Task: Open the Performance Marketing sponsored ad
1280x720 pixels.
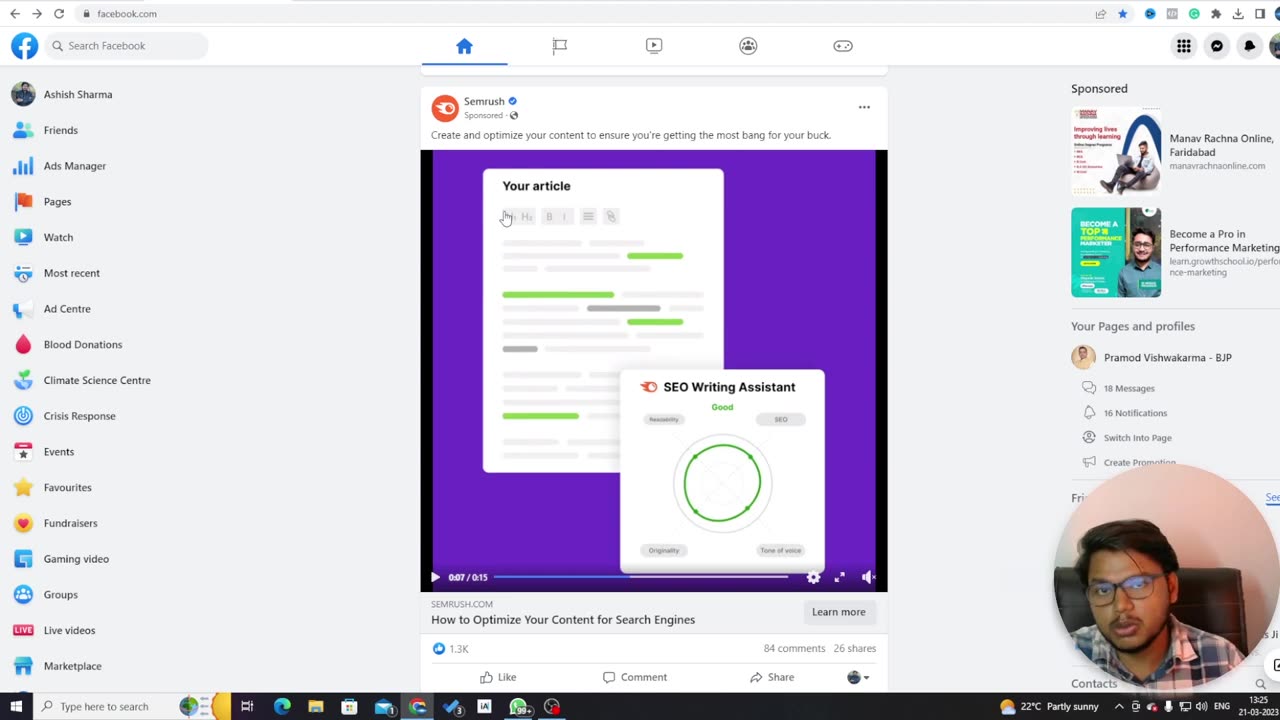Action: coord(1175,252)
